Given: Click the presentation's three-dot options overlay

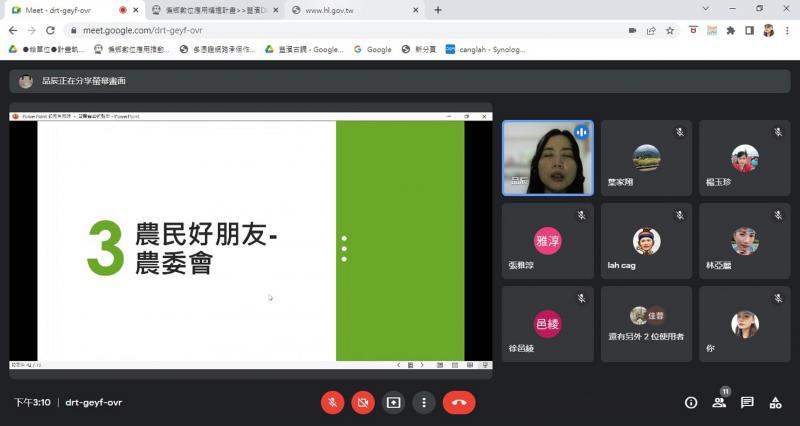Looking at the screenshot, I should (x=344, y=249).
